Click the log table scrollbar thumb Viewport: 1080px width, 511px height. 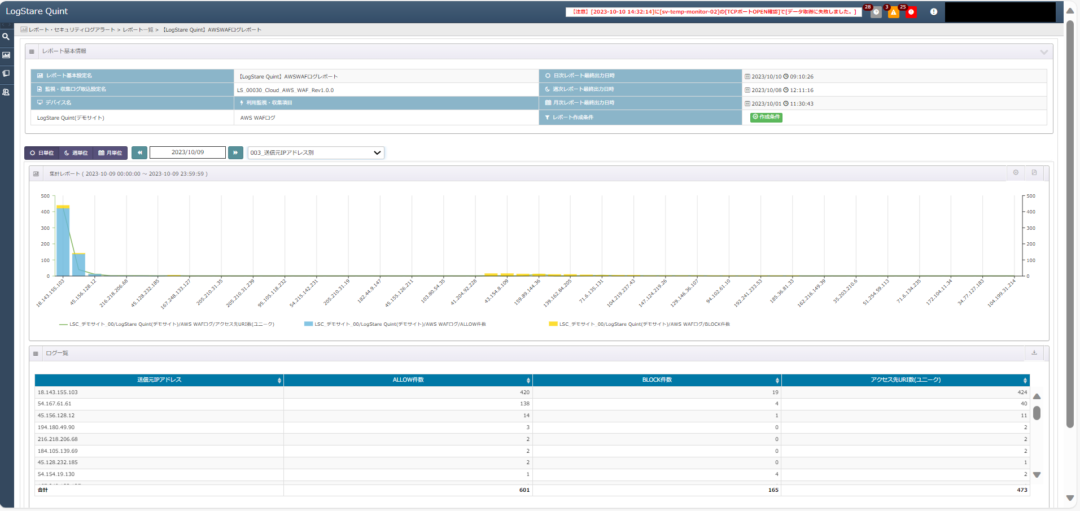tap(1037, 413)
